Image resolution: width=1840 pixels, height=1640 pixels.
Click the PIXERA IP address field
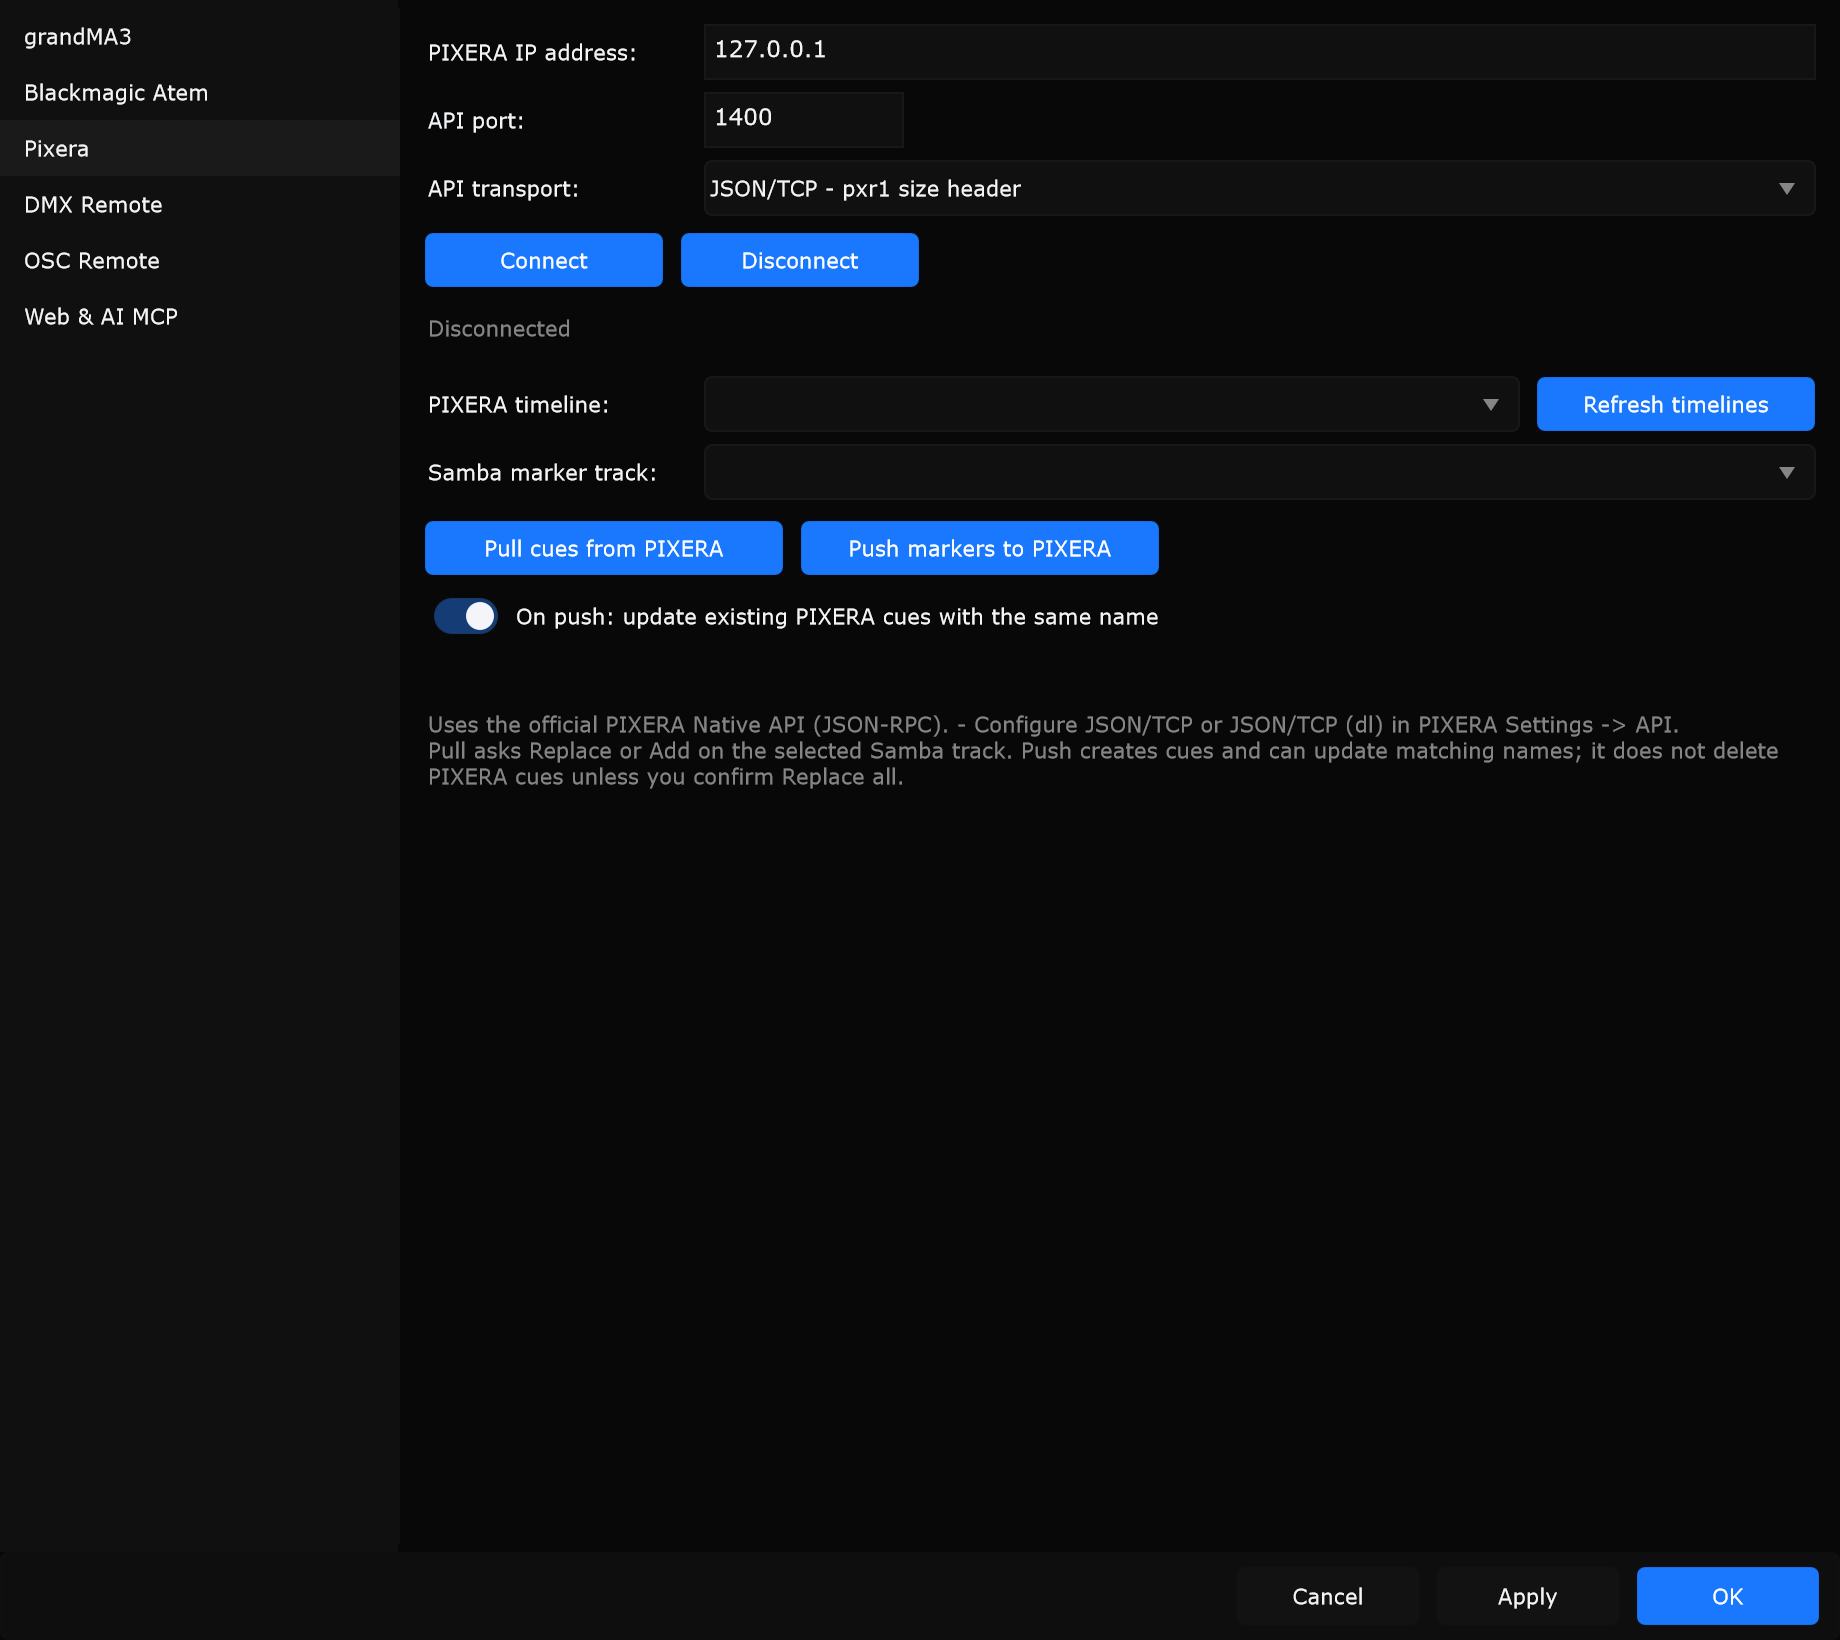[1259, 52]
